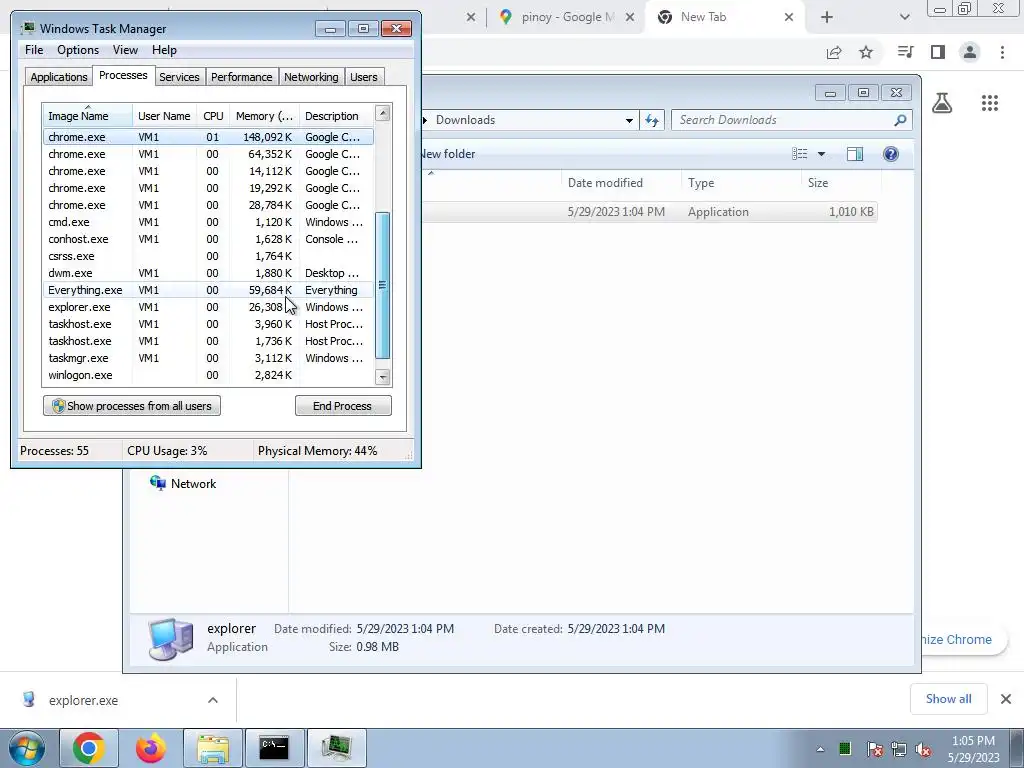Open Task Manager View menu
This screenshot has width=1024, height=768.
coord(125,50)
